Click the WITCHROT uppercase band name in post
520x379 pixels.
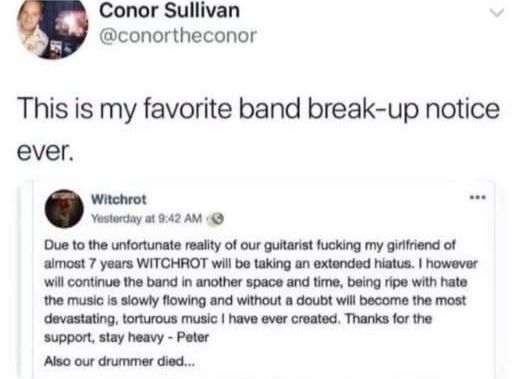pos(173,264)
